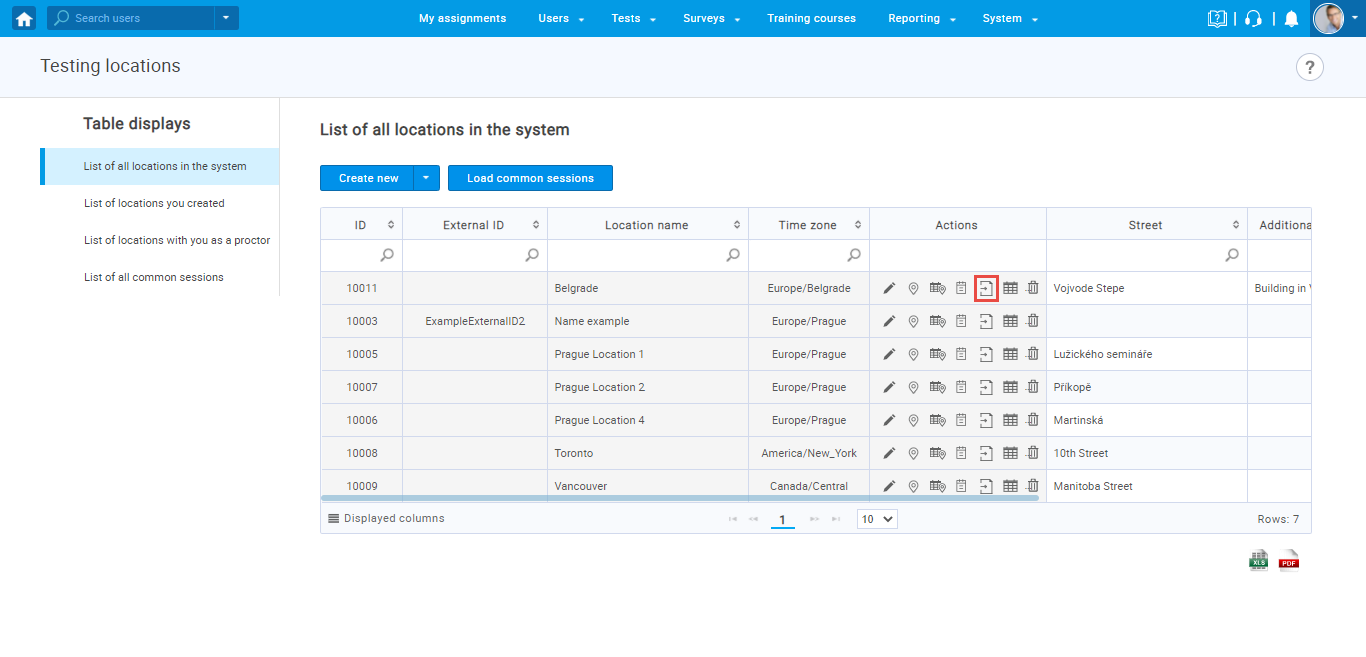Delete the Toronto location using trash icon
Viewport: 1366px width, 657px height.
(x=1033, y=454)
